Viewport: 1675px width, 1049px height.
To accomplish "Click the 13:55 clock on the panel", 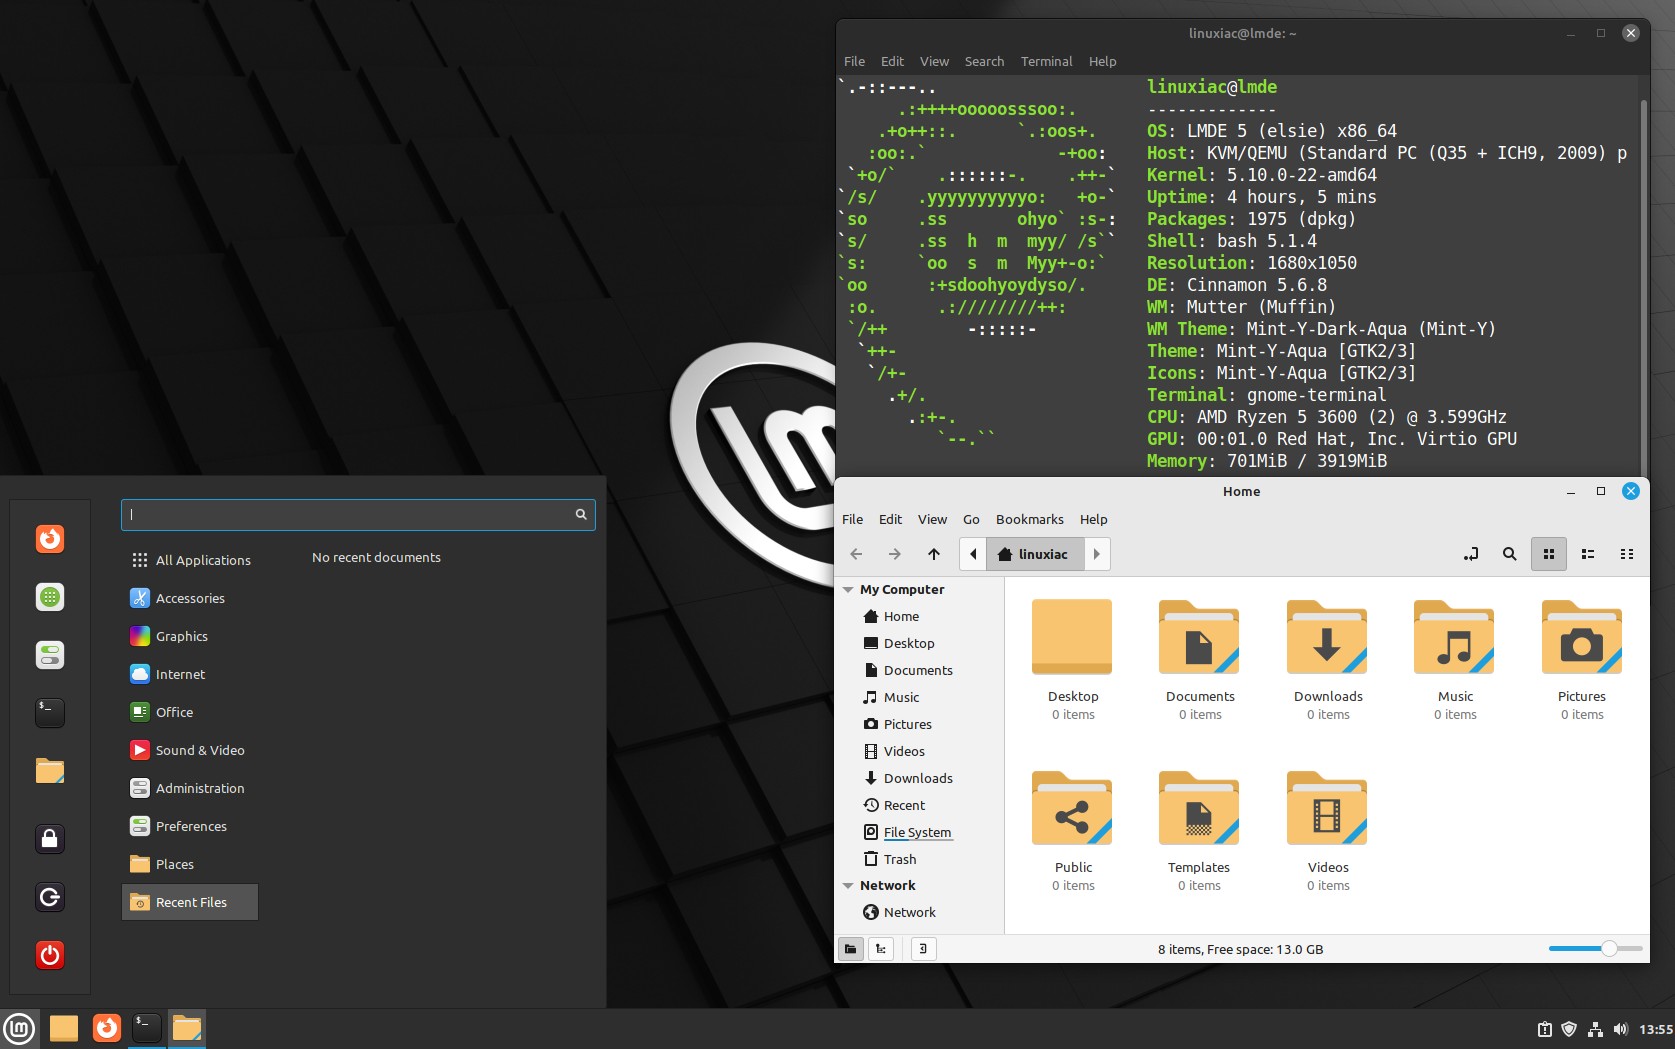I will pyautogui.click(x=1656, y=1029).
